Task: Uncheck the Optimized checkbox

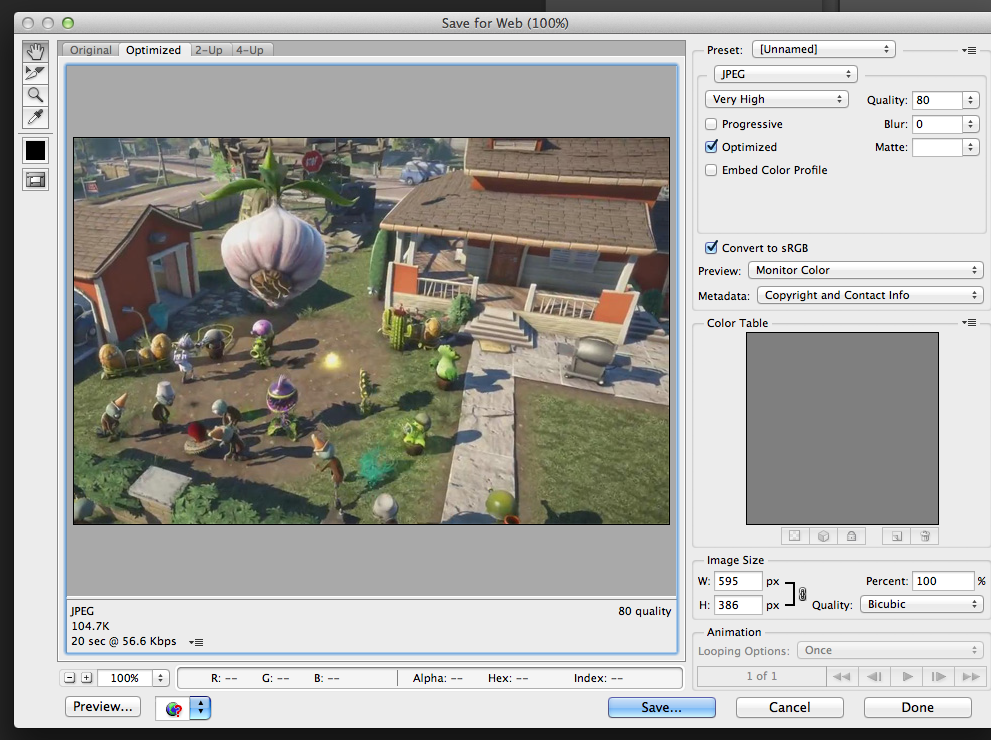Action: coord(711,147)
